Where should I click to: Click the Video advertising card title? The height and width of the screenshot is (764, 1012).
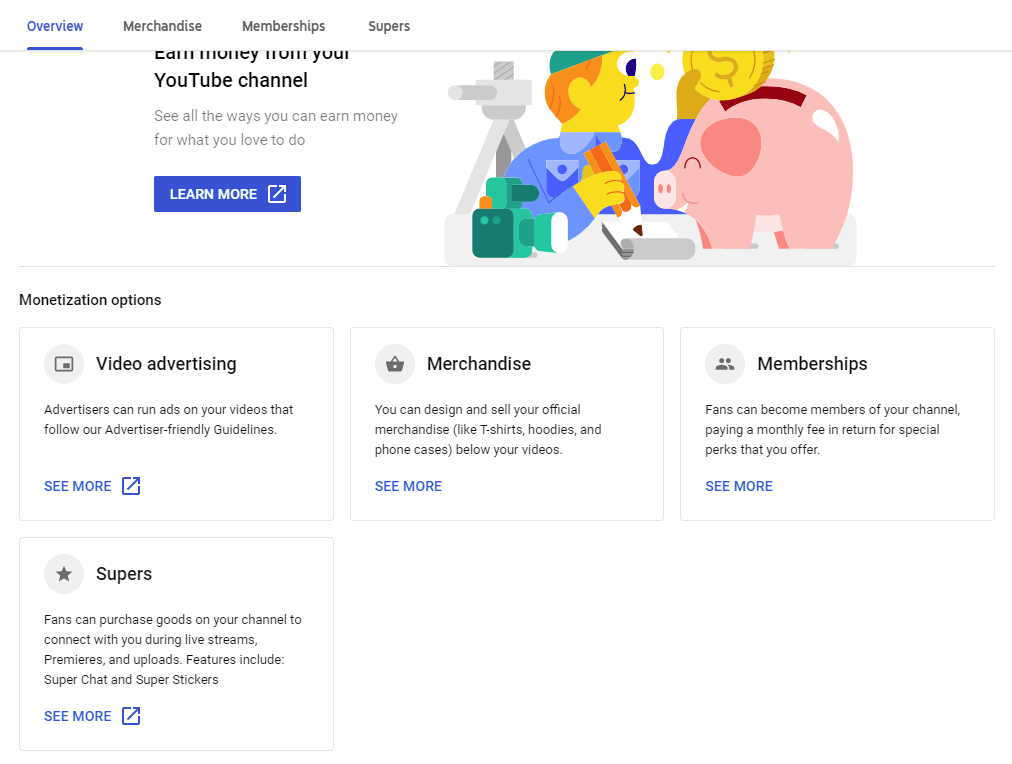click(x=167, y=364)
